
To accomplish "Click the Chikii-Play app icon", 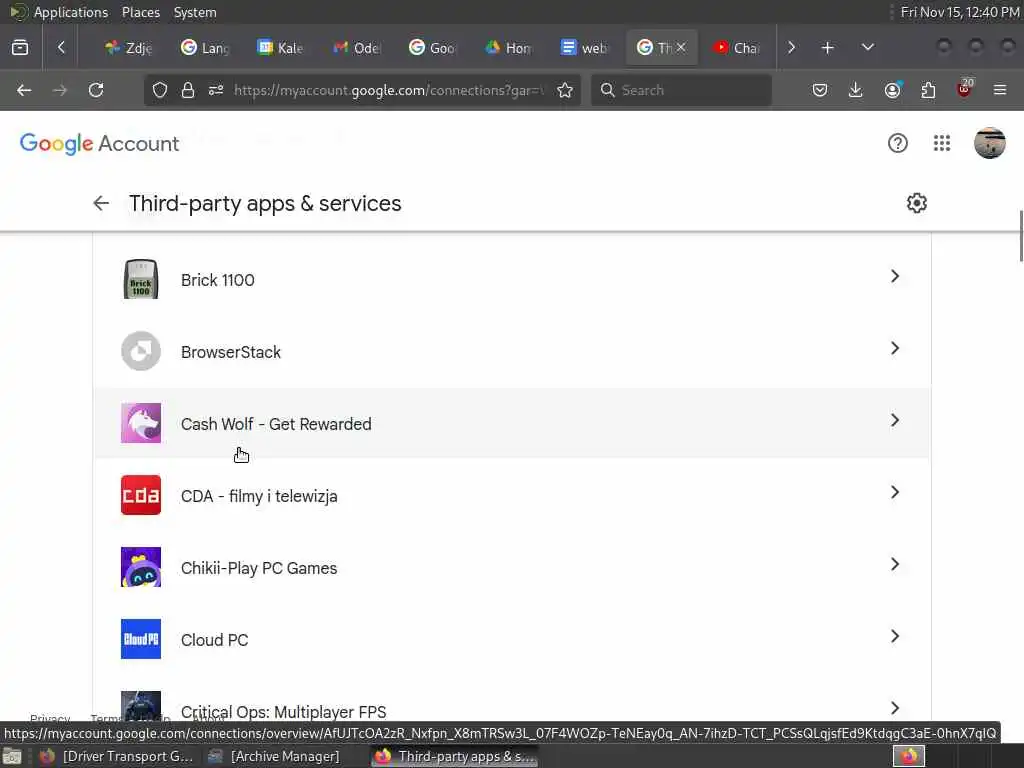I will click(141, 567).
